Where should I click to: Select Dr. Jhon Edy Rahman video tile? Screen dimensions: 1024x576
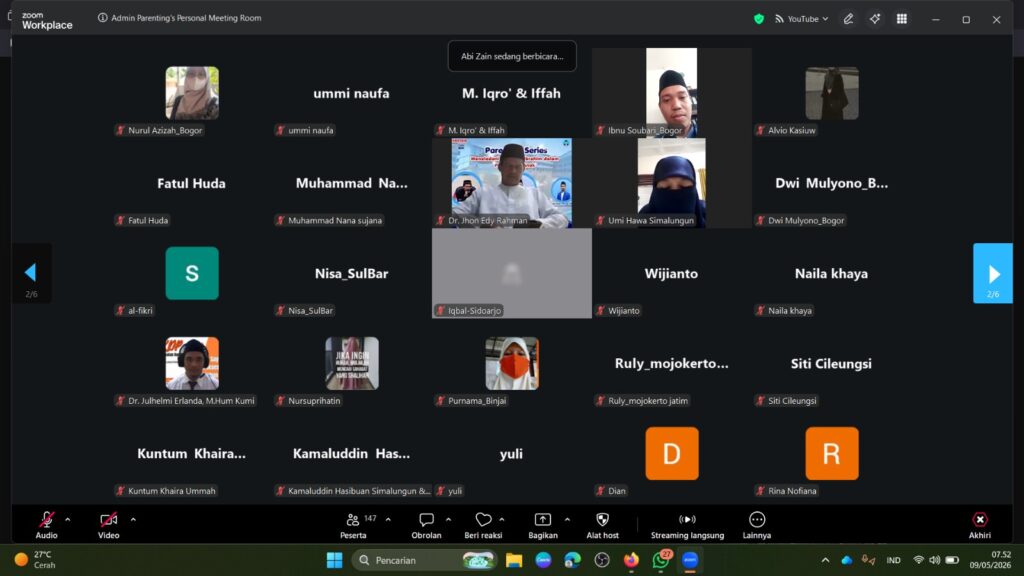point(511,183)
